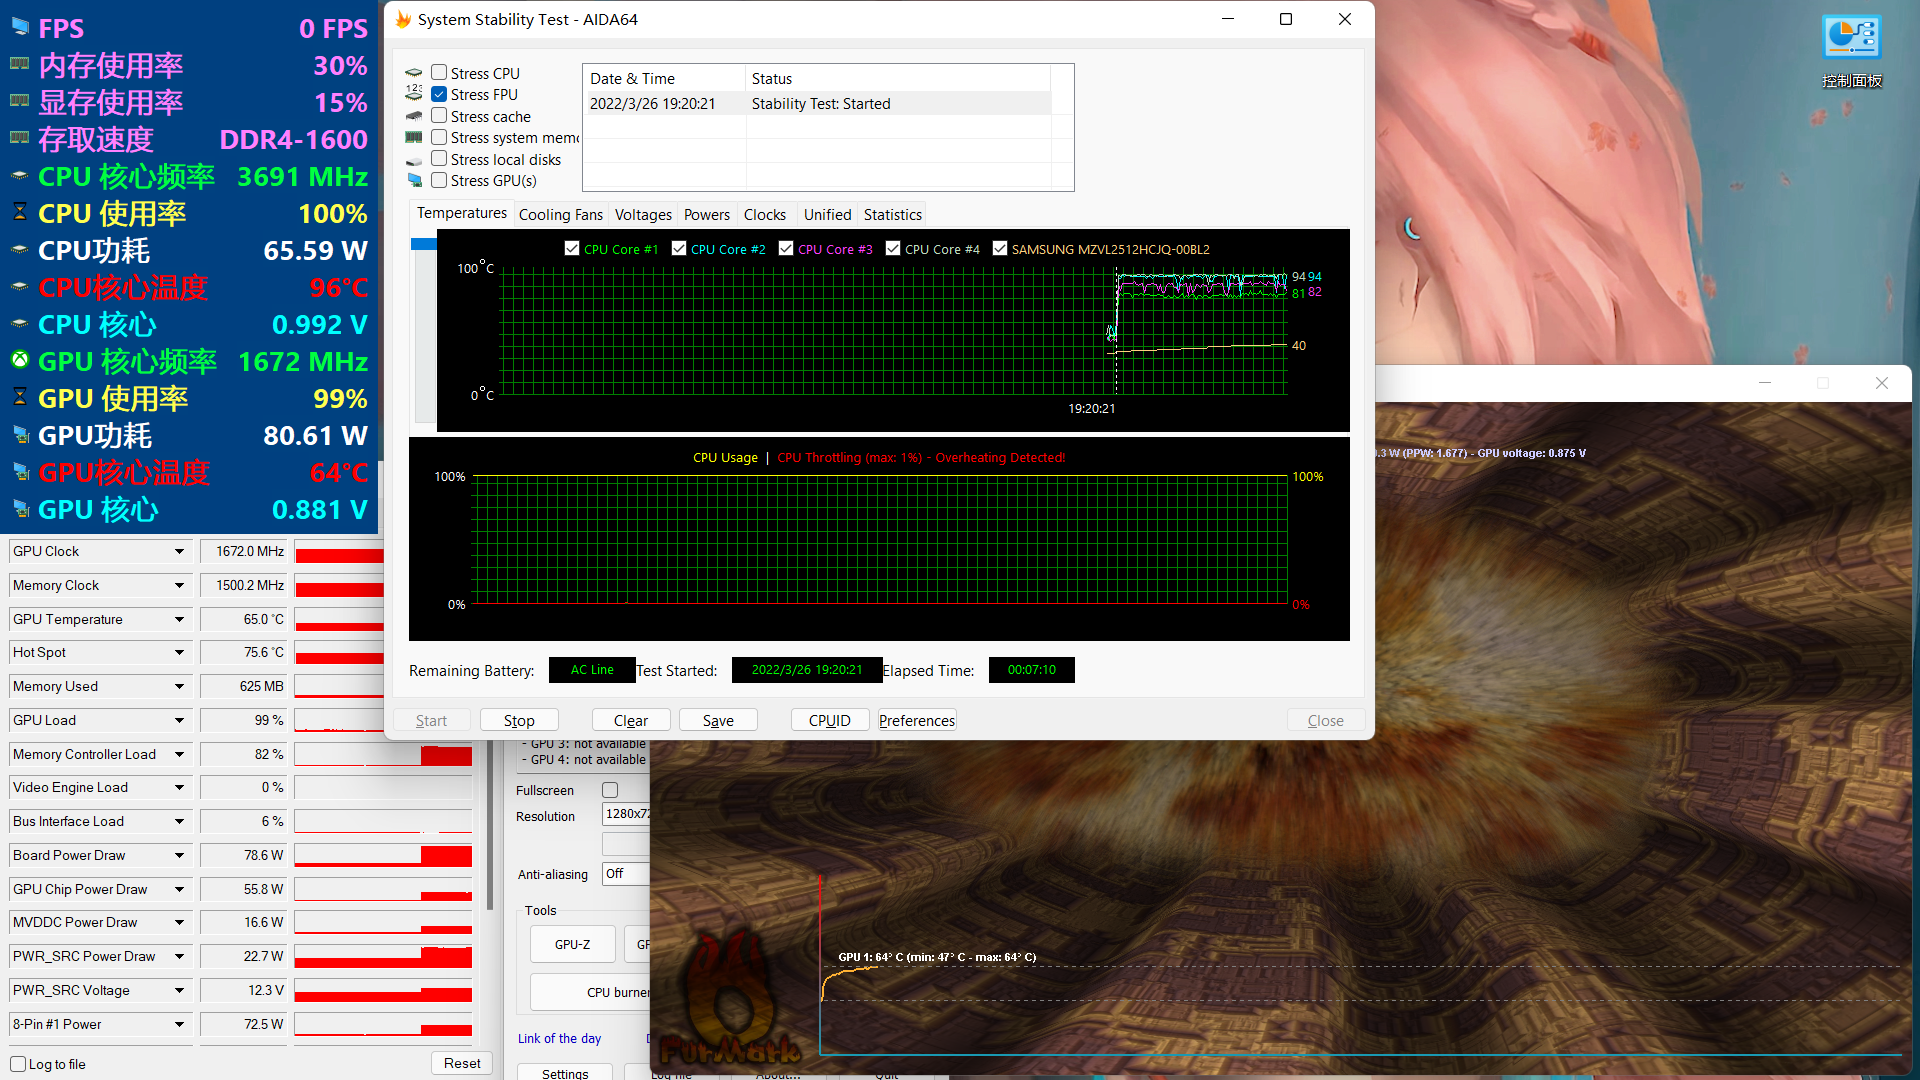
Task: Click the GPU core voltage icon
Action: 19,509
